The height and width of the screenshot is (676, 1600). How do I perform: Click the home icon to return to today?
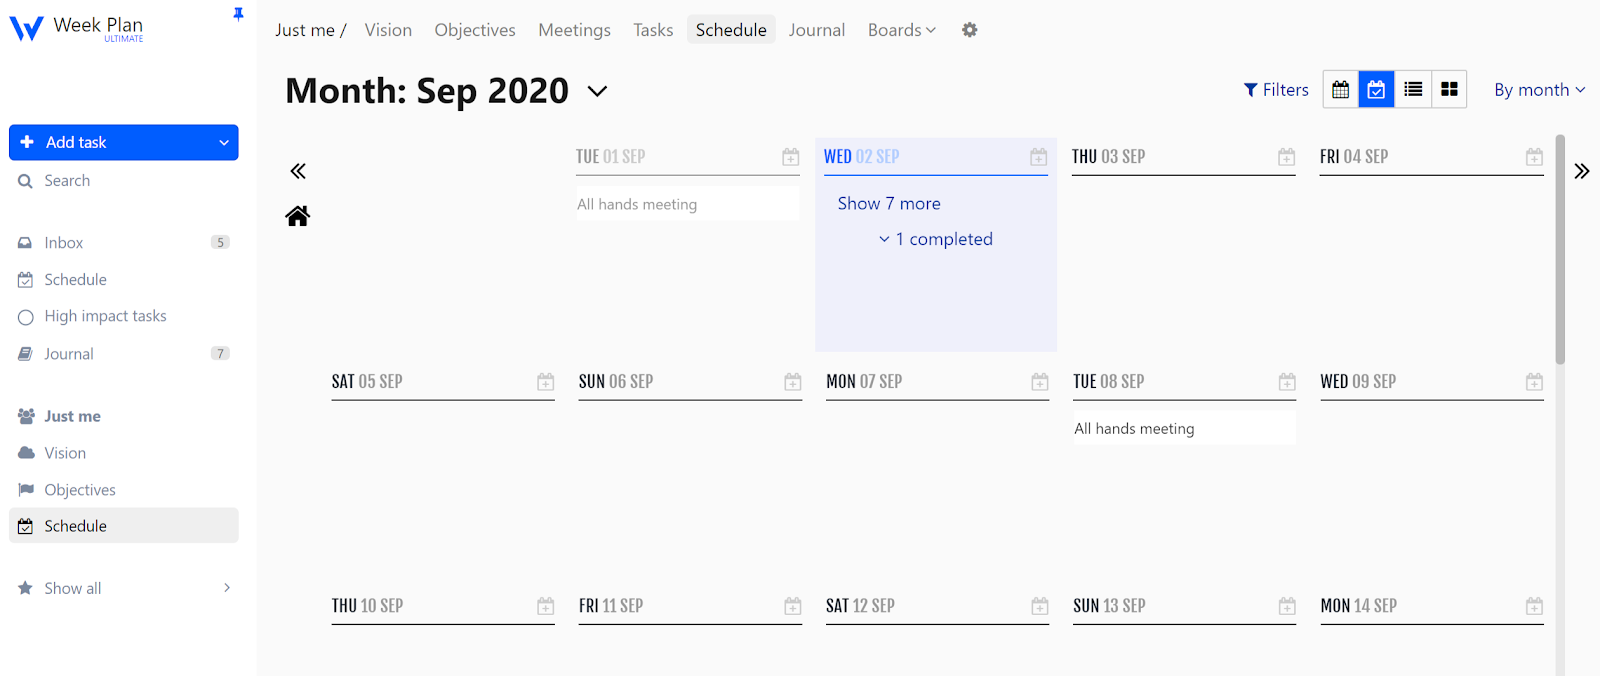[x=298, y=216]
